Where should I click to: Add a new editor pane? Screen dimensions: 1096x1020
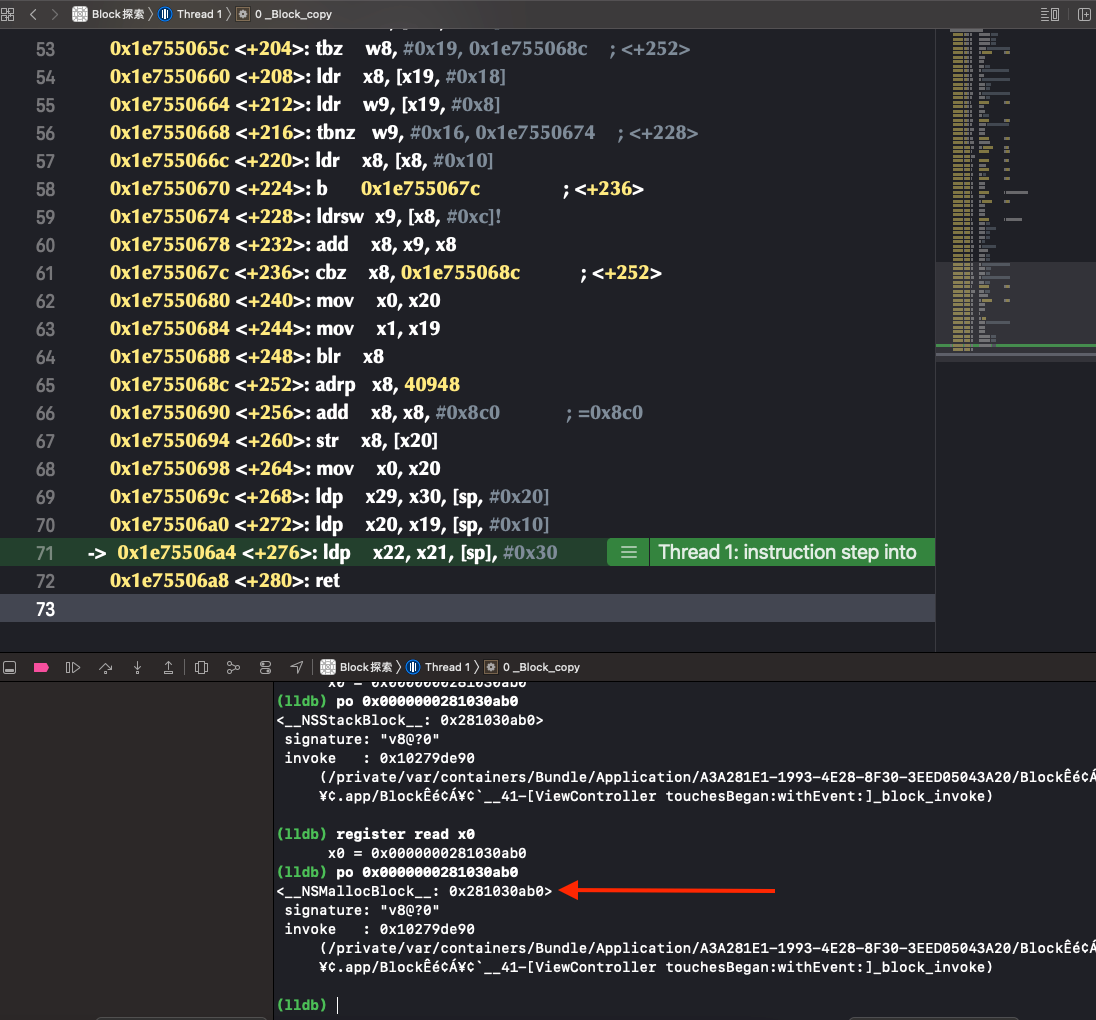(1084, 14)
